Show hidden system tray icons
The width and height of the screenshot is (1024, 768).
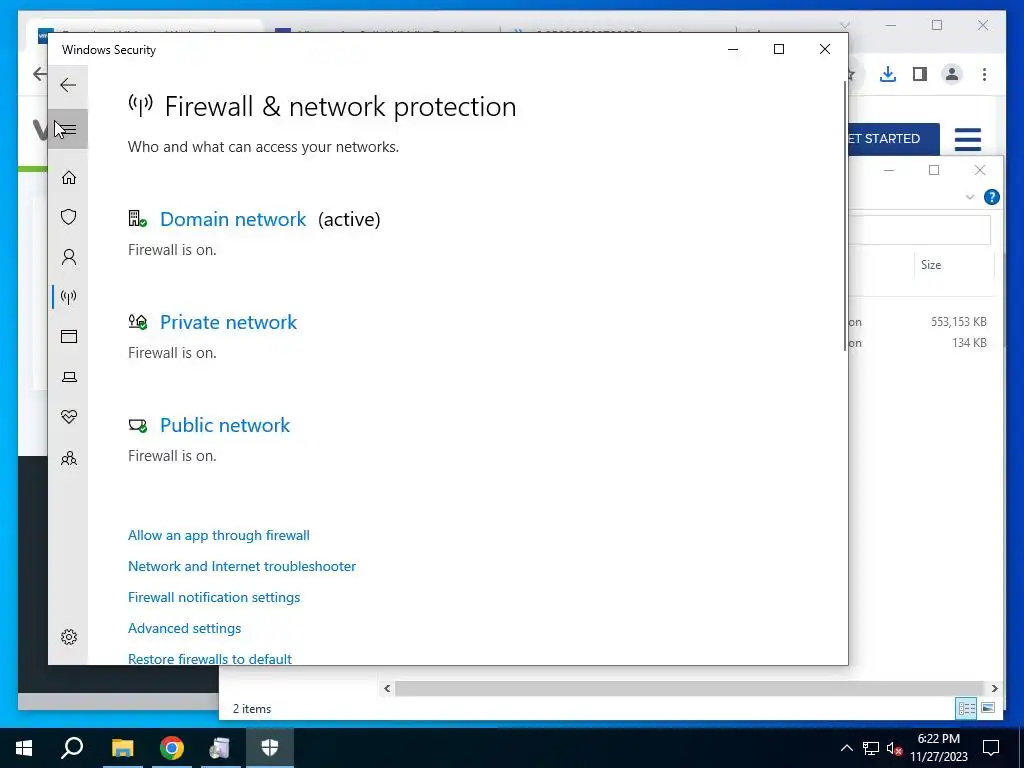[x=846, y=748]
